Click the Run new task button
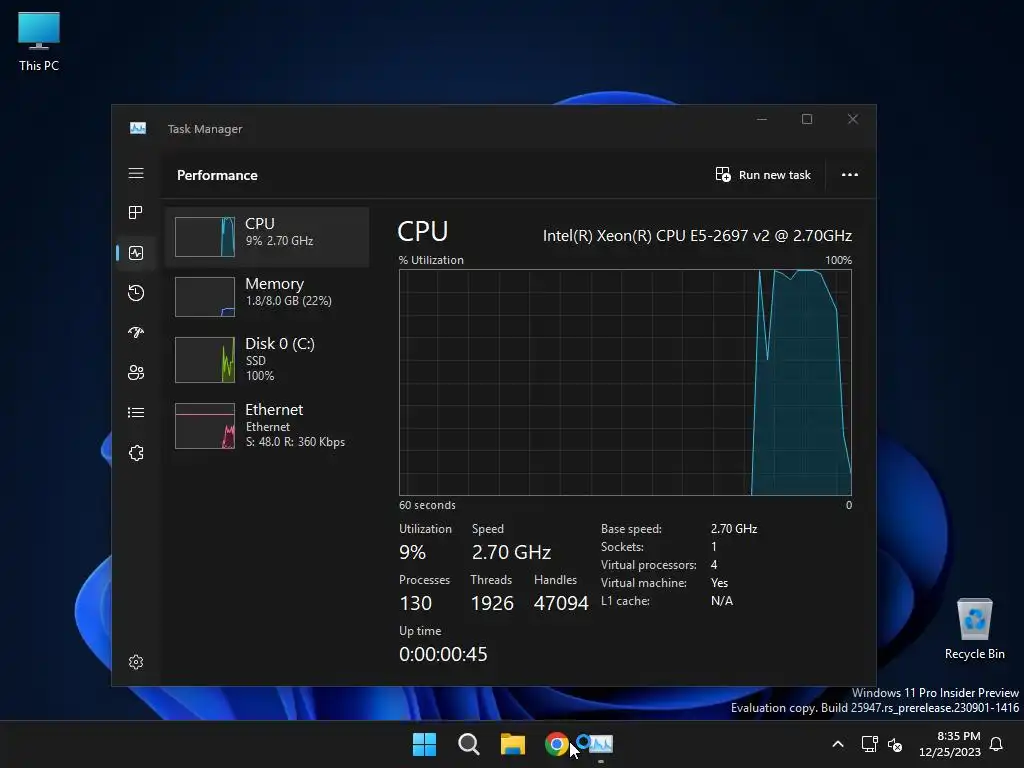Image resolution: width=1024 pixels, height=768 pixels. pyautogui.click(x=763, y=174)
